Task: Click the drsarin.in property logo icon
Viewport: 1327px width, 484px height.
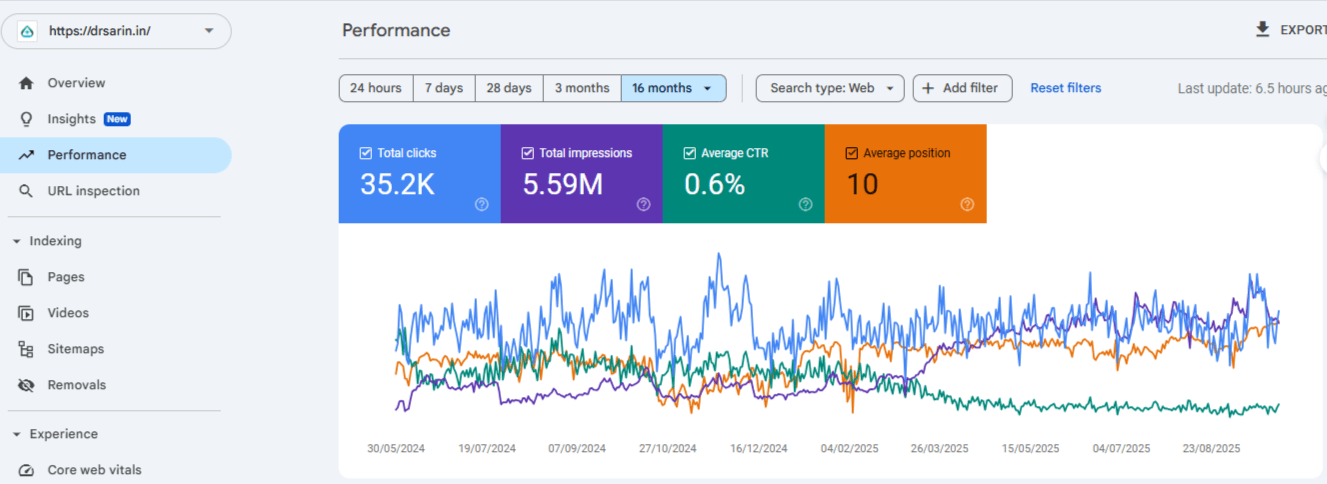Action: [27, 31]
